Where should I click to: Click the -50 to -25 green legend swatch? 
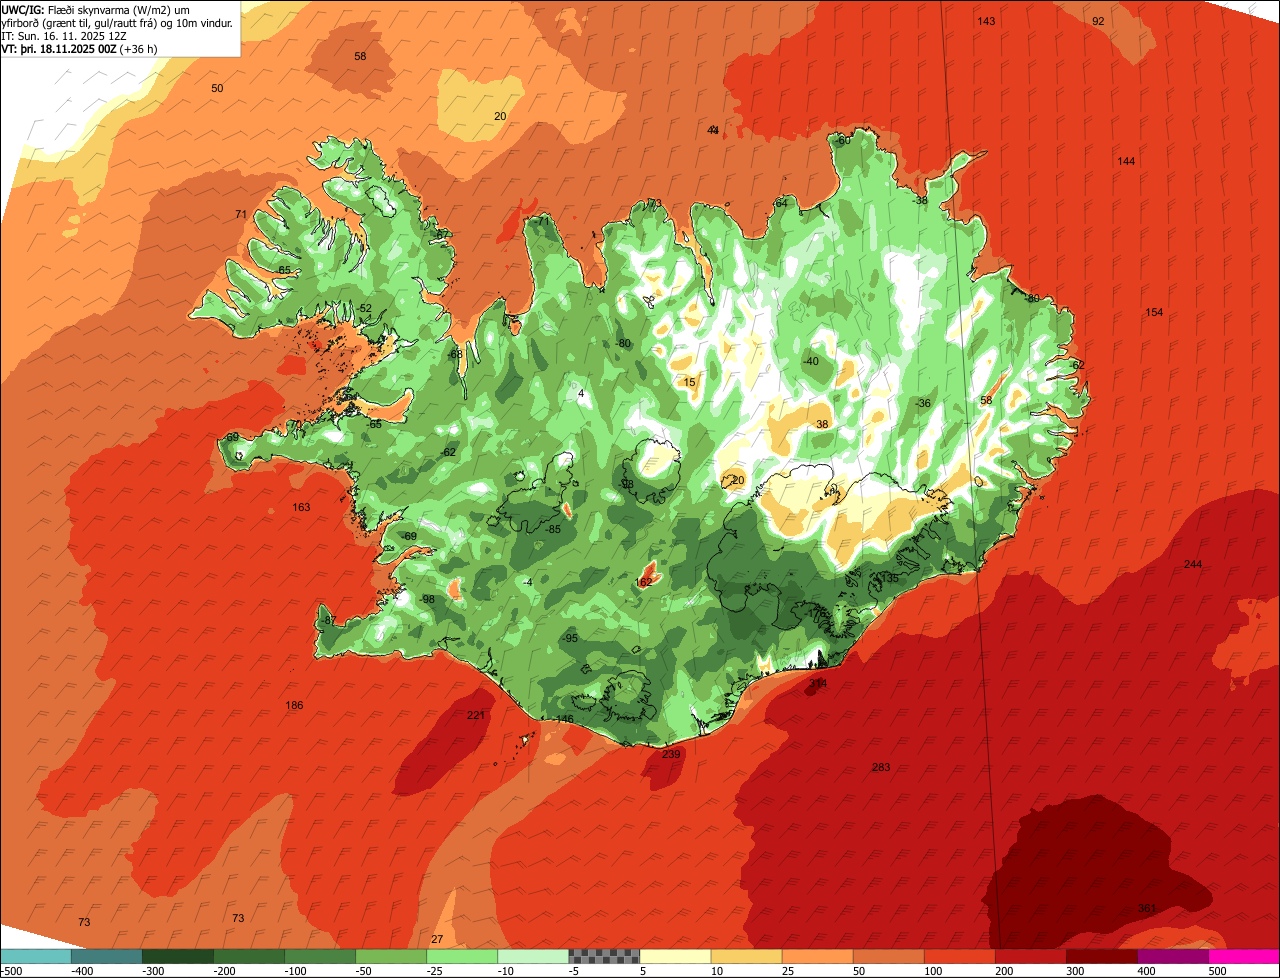(391, 956)
